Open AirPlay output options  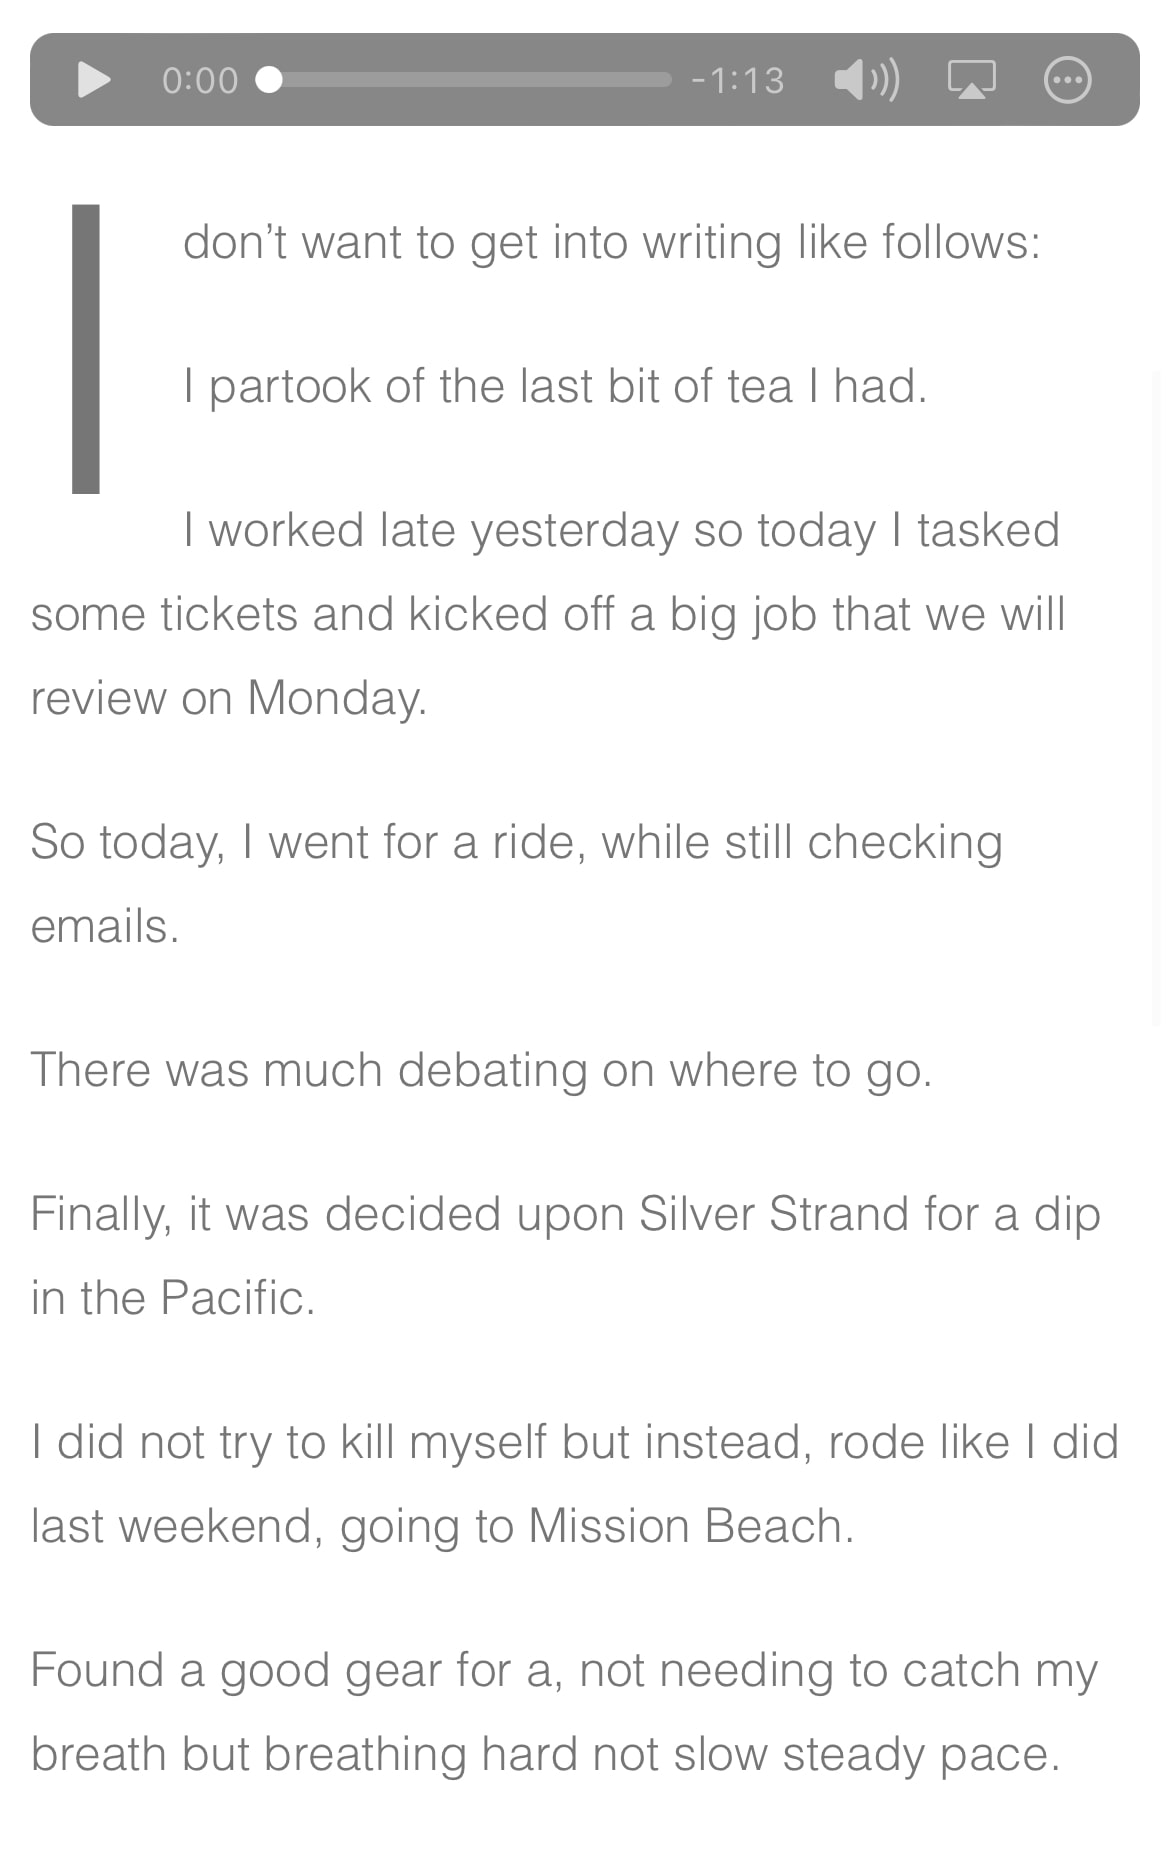click(971, 80)
